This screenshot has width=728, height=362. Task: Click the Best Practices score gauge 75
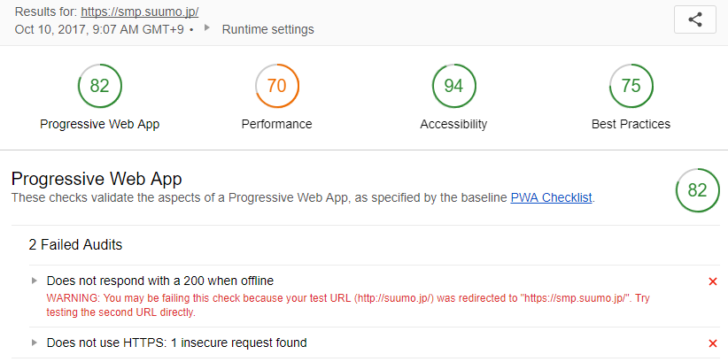pos(631,86)
